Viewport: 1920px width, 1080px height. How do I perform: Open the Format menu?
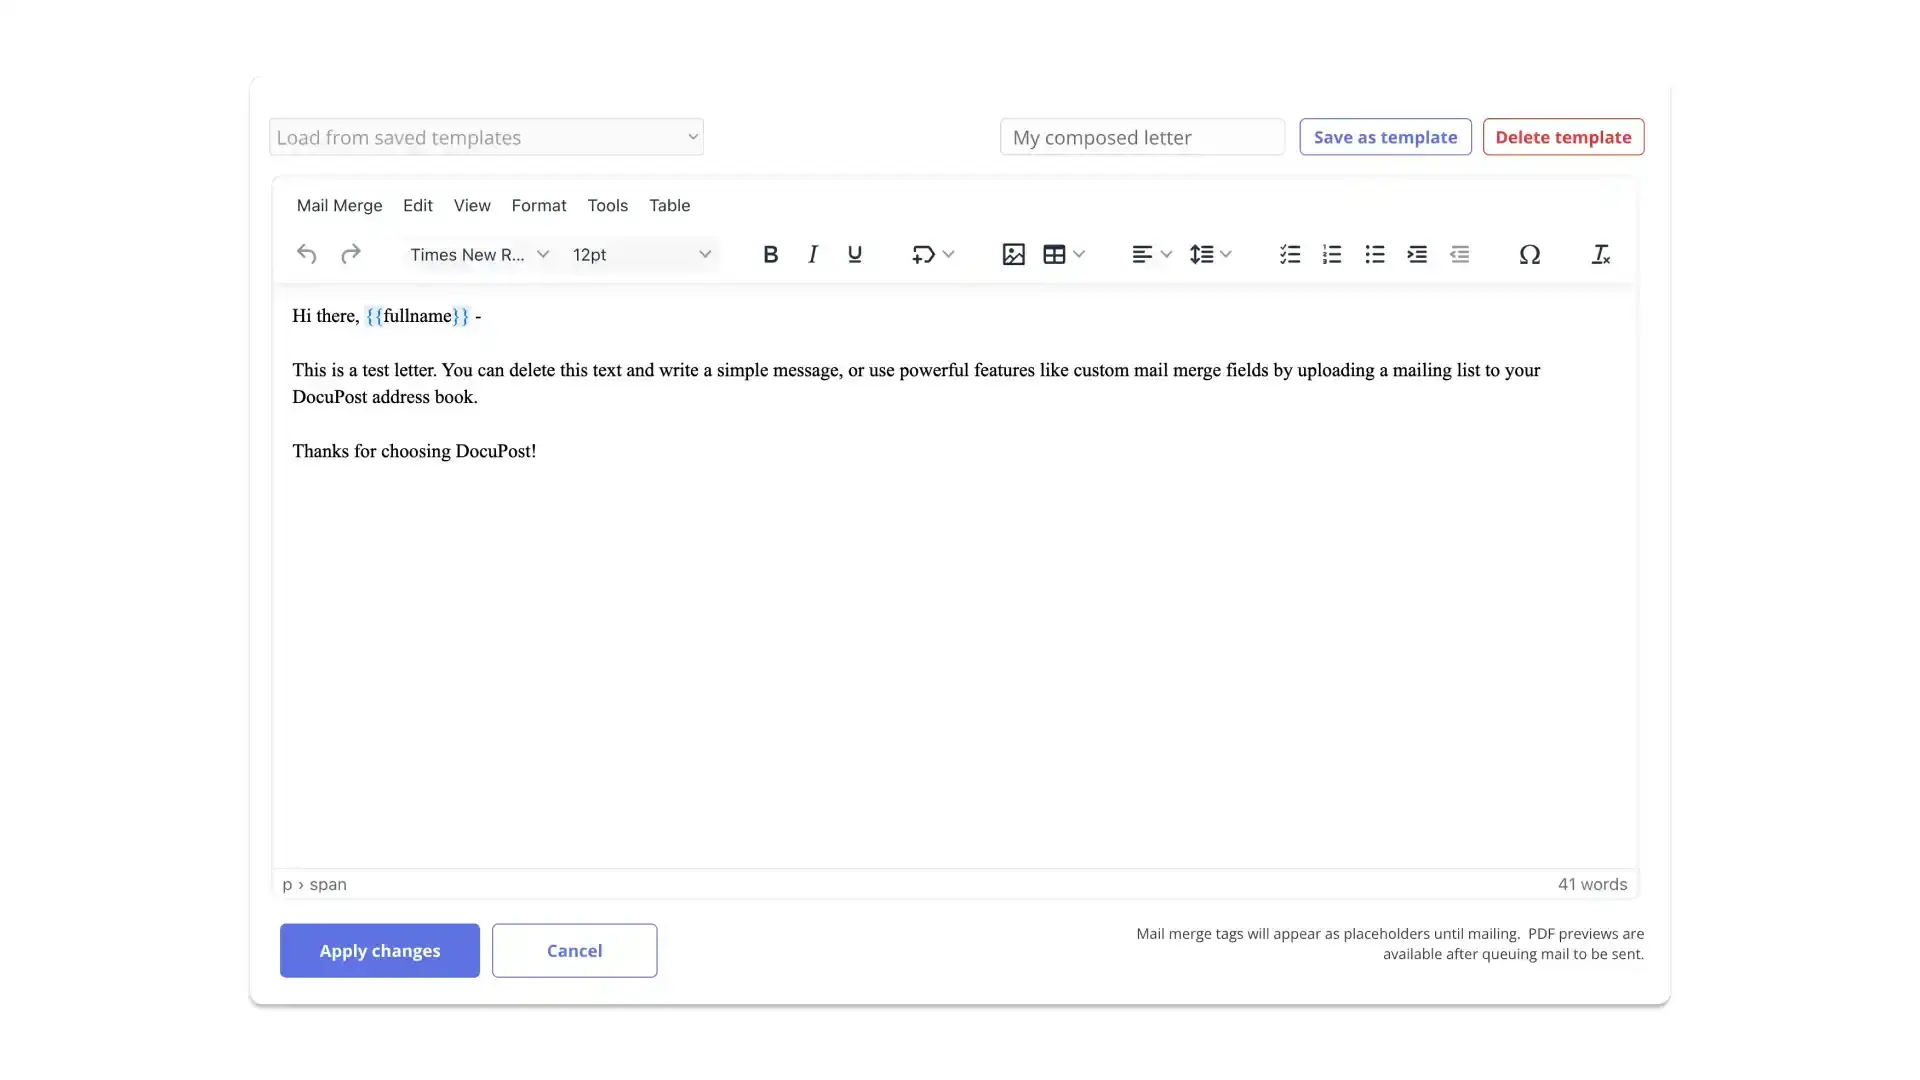pyautogui.click(x=538, y=204)
